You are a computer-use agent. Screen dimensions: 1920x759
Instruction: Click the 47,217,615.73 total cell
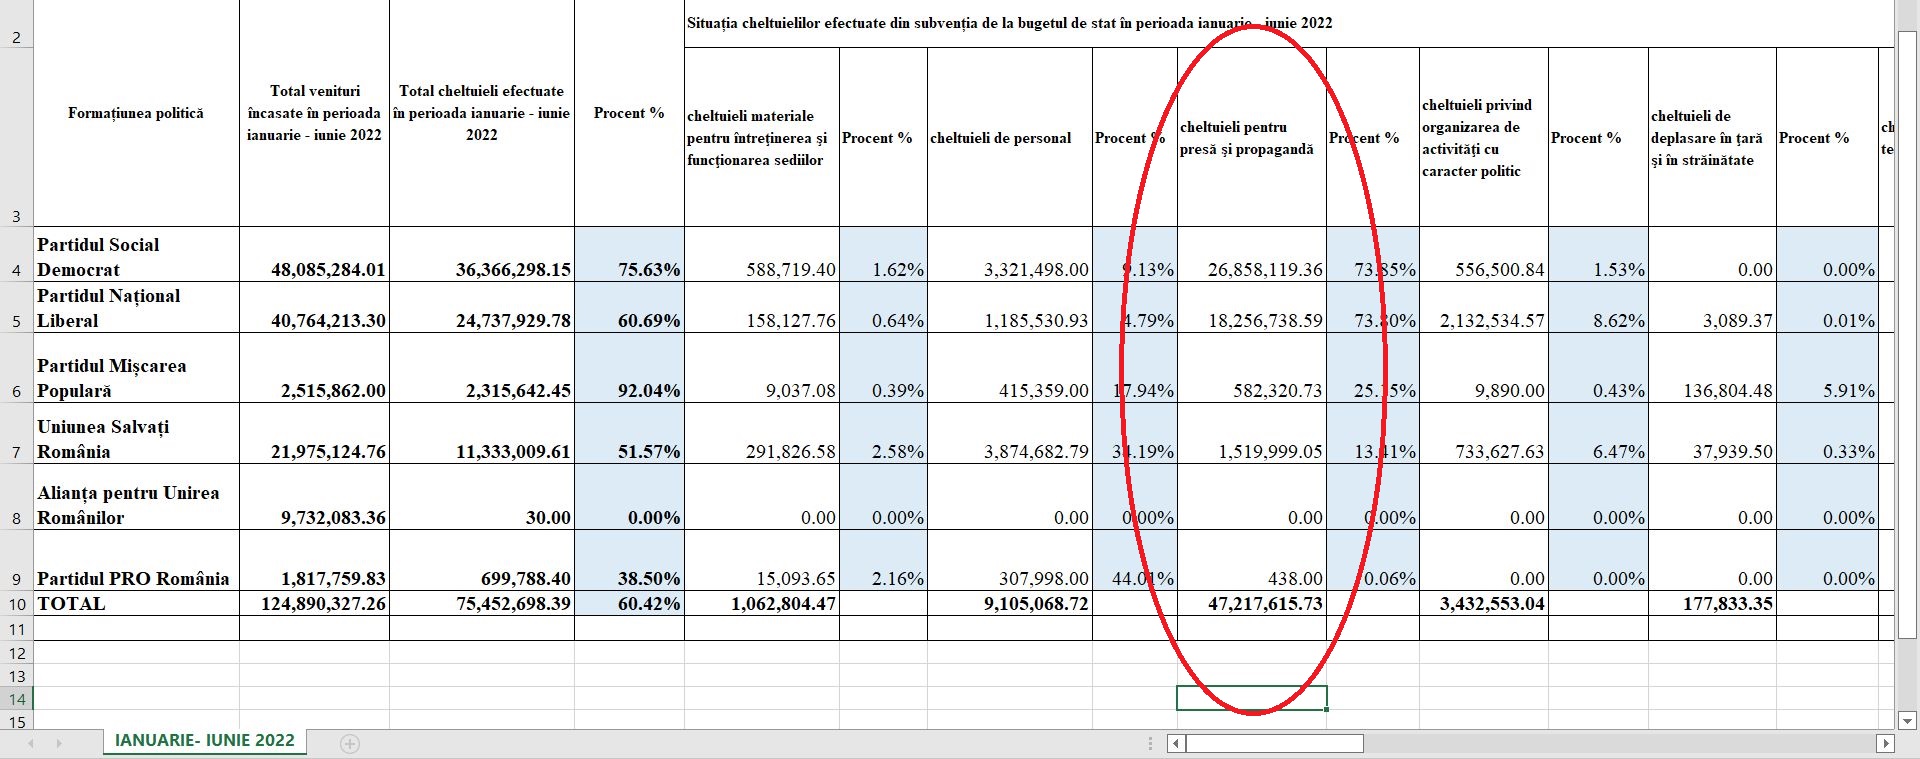point(1251,604)
